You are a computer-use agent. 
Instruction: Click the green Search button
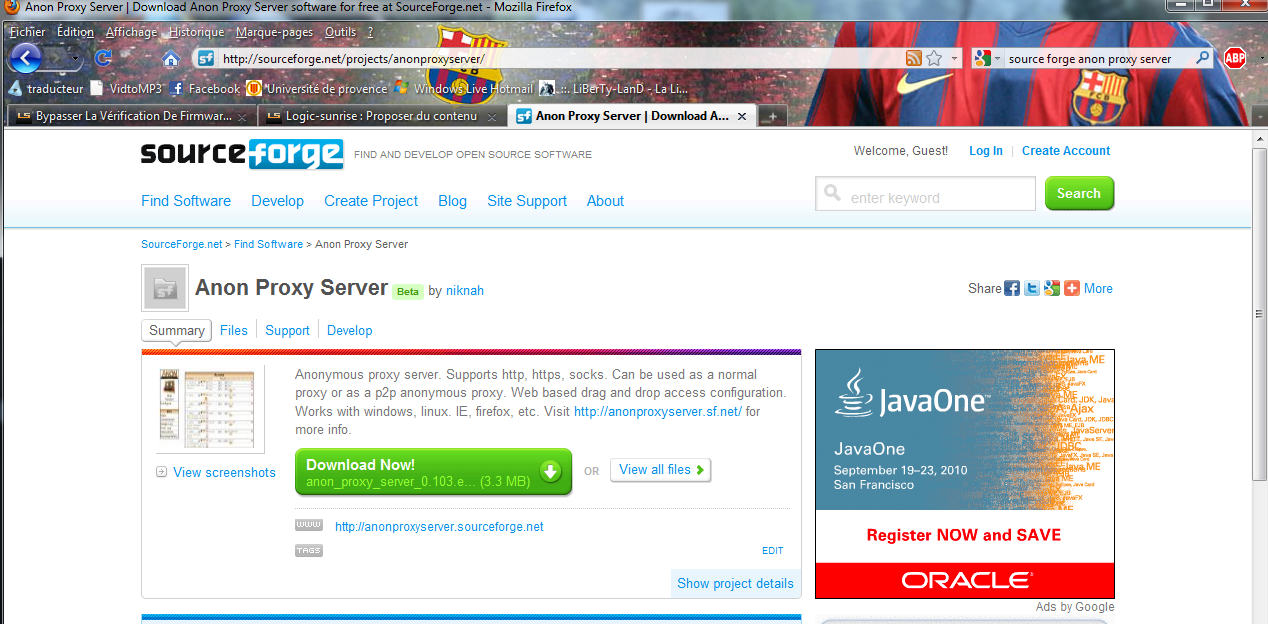click(1079, 194)
